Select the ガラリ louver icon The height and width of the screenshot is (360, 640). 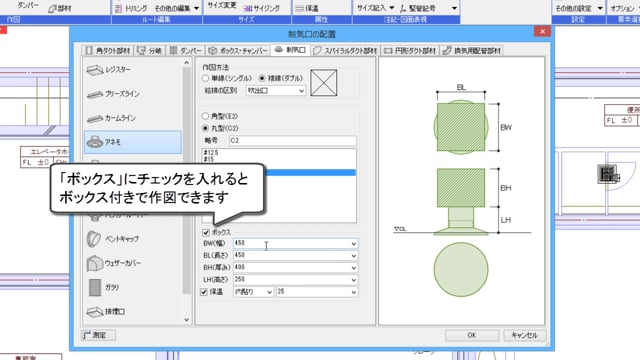pos(95,287)
